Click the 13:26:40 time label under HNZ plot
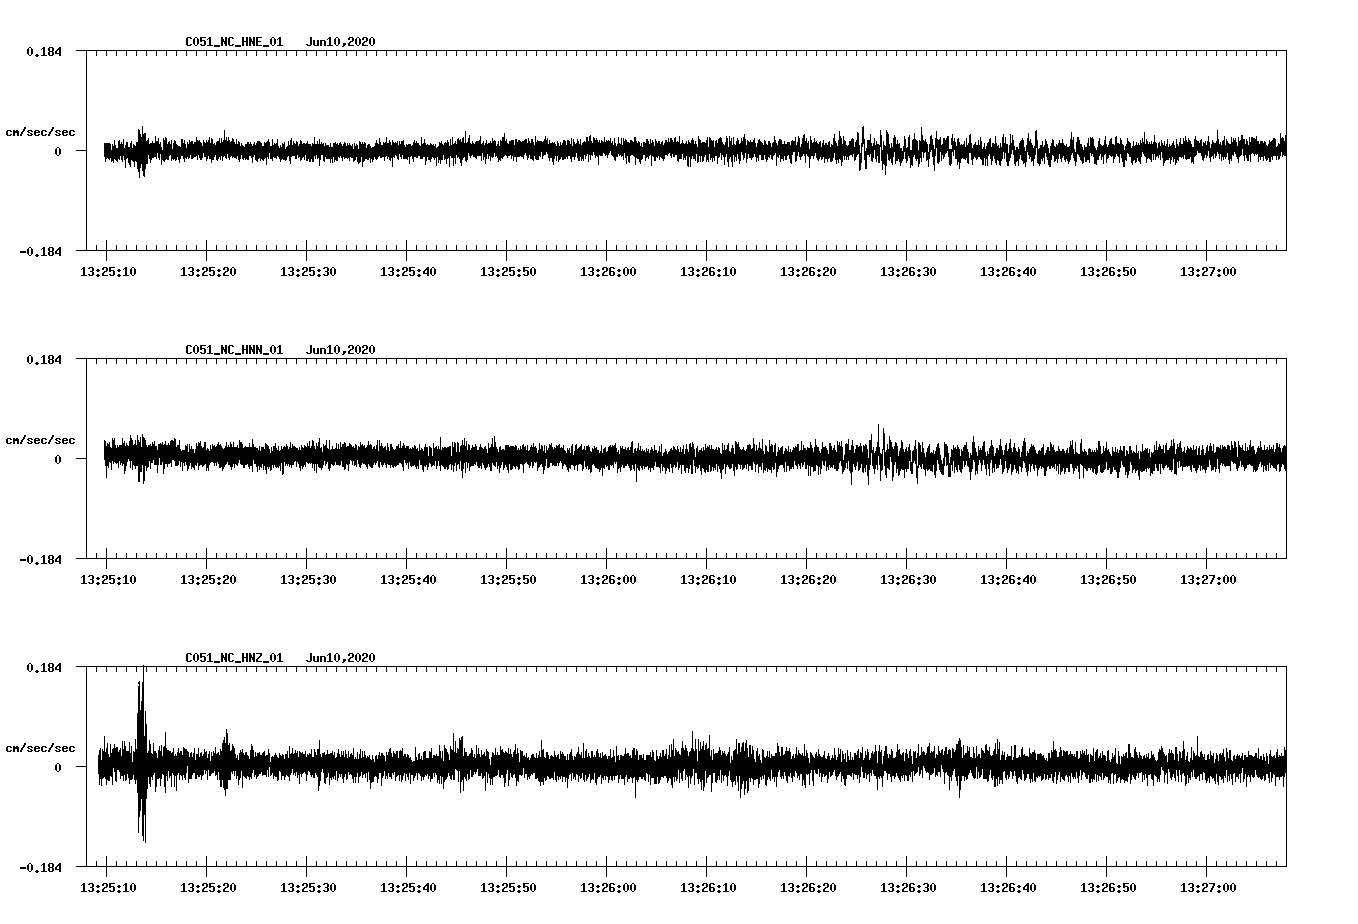Image resolution: width=1358 pixels, height=924 pixels. tap(1007, 888)
